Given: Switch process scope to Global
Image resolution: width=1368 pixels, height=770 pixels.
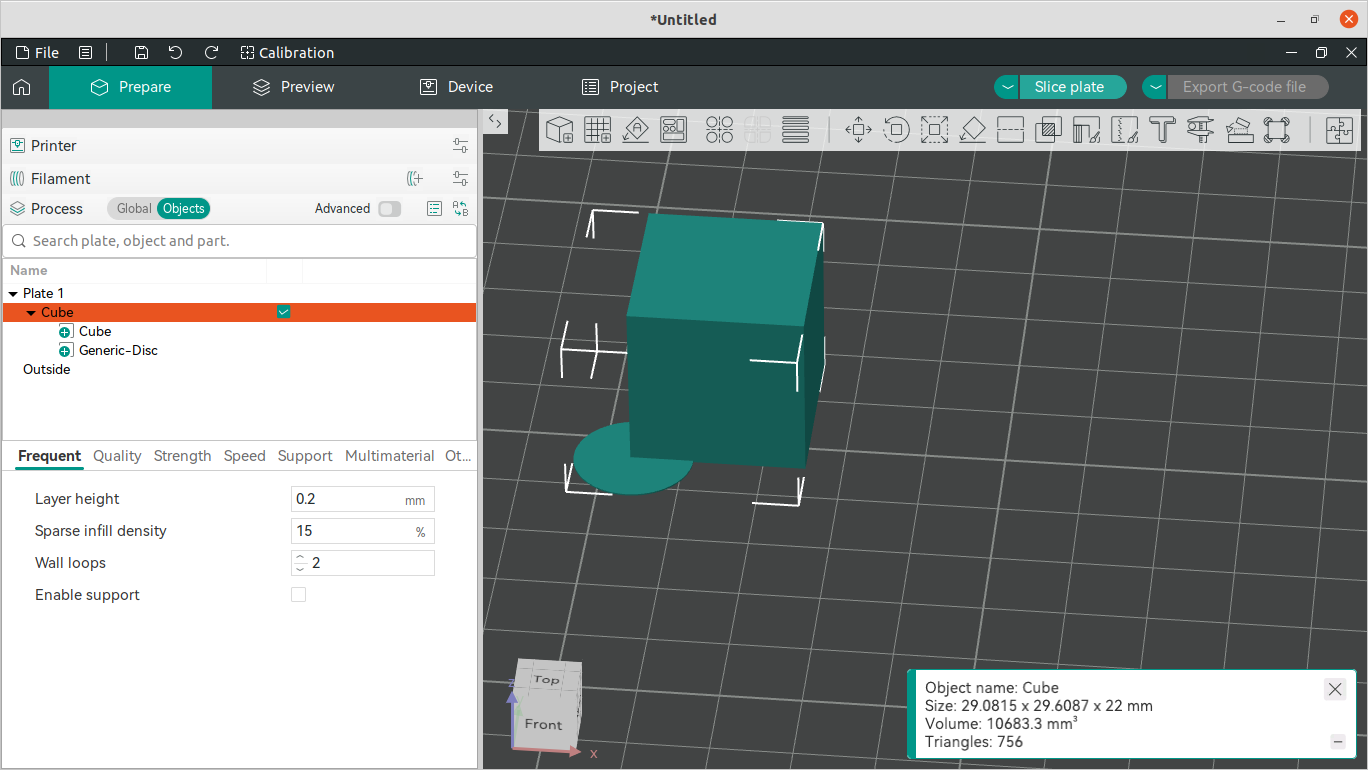Looking at the screenshot, I should point(133,209).
